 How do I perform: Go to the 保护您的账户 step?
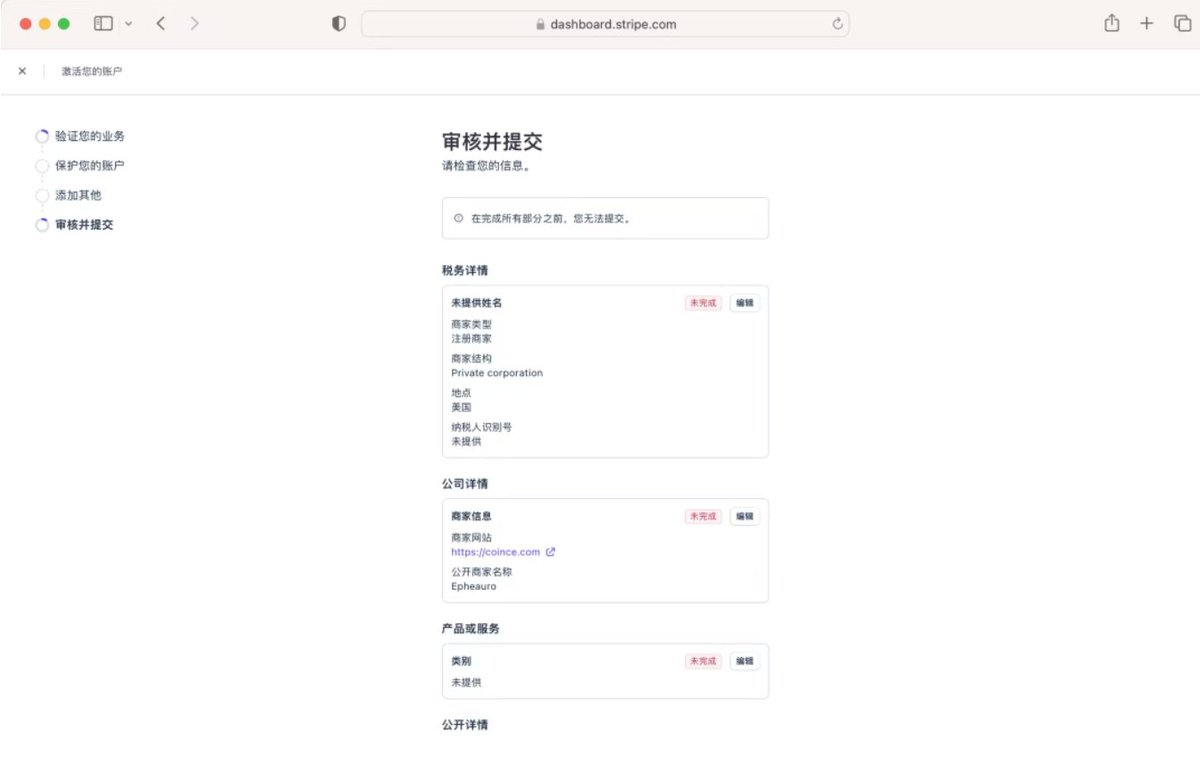(x=90, y=166)
